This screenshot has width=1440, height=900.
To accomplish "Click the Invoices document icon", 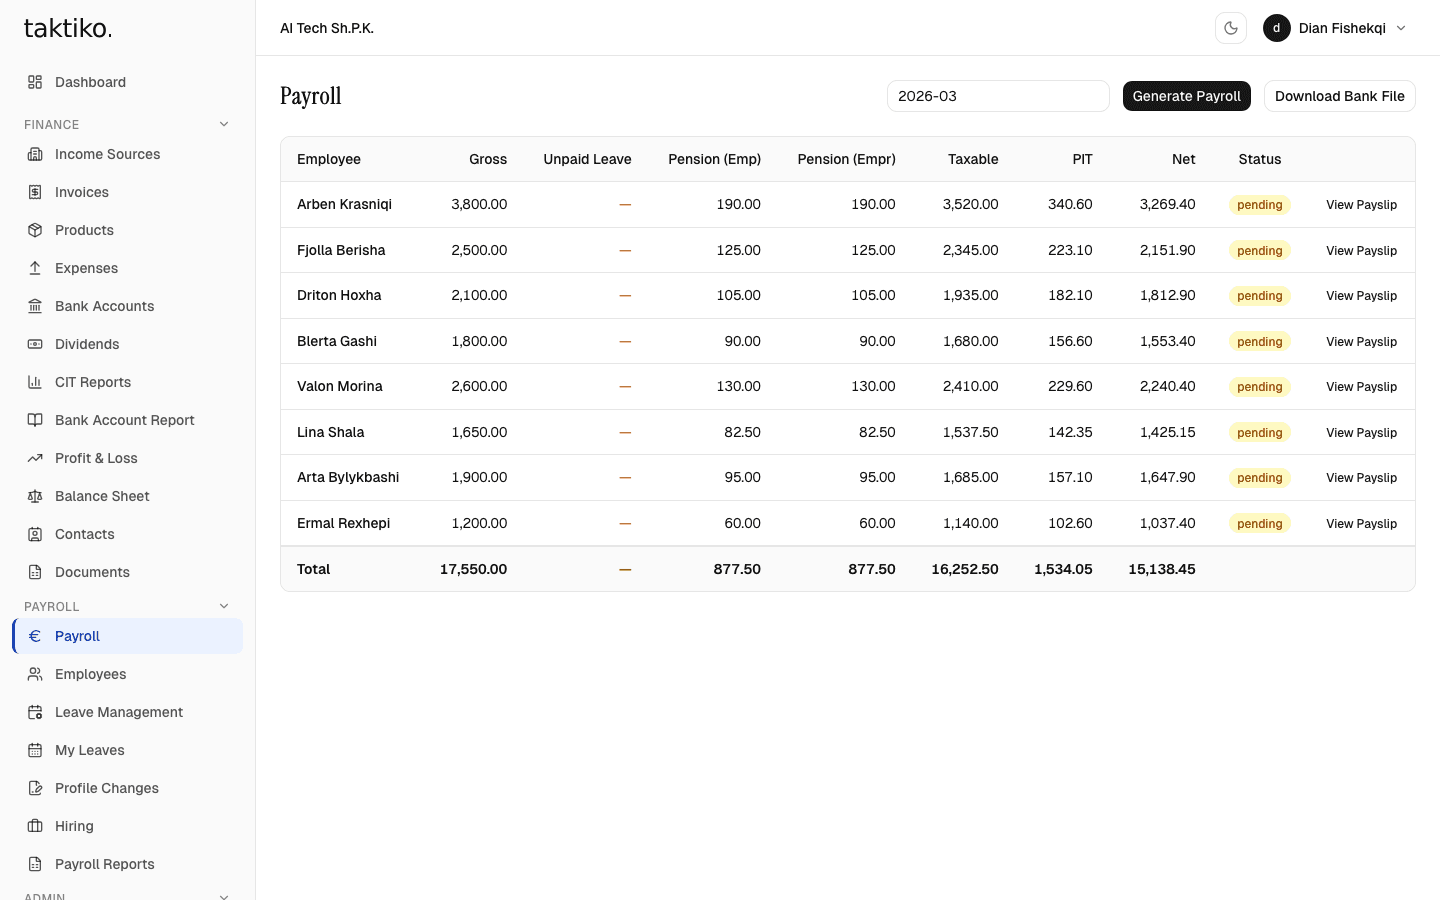I will coord(36,192).
